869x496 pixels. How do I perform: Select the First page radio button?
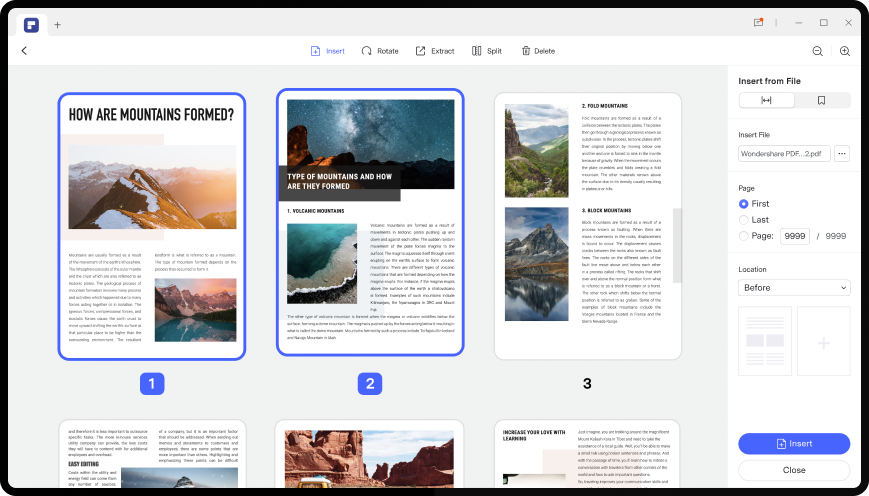tap(744, 204)
